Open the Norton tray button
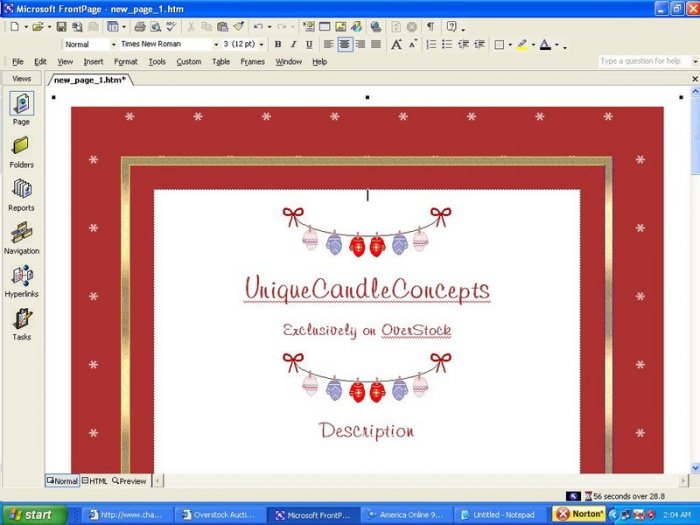The width and height of the screenshot is (700, 525). click(x=580, y=514)
